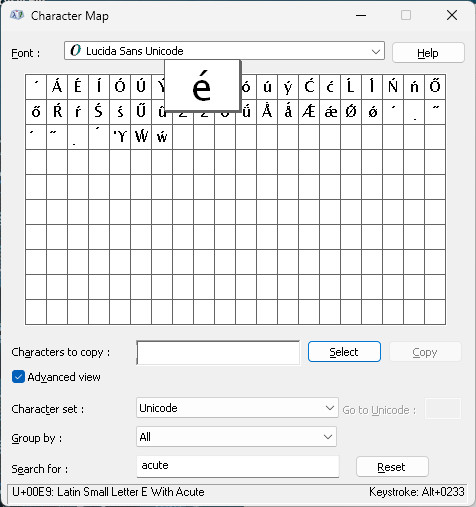Choose the lowercase ć character cell
The image size is (476, 507).
pyautogui.click(x=330, y=87)
